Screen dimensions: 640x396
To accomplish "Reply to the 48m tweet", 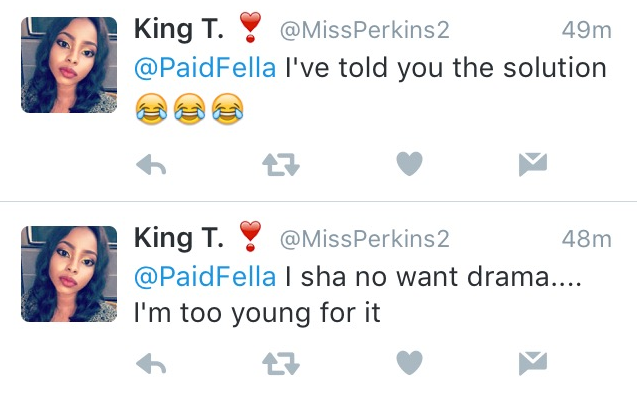I will pyautogui.click(x=151, y=363).
